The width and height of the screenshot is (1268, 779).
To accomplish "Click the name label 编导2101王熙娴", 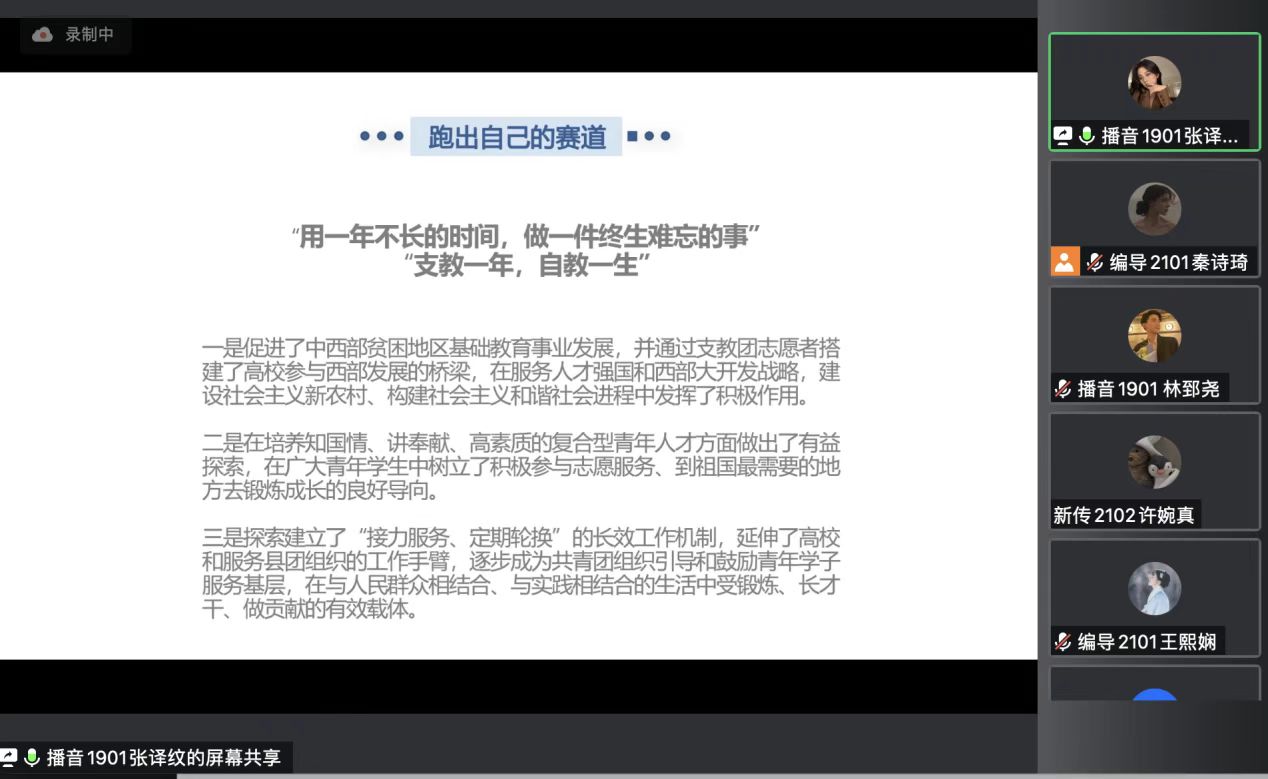I will pyautogui.click(x=1147, y=642).
